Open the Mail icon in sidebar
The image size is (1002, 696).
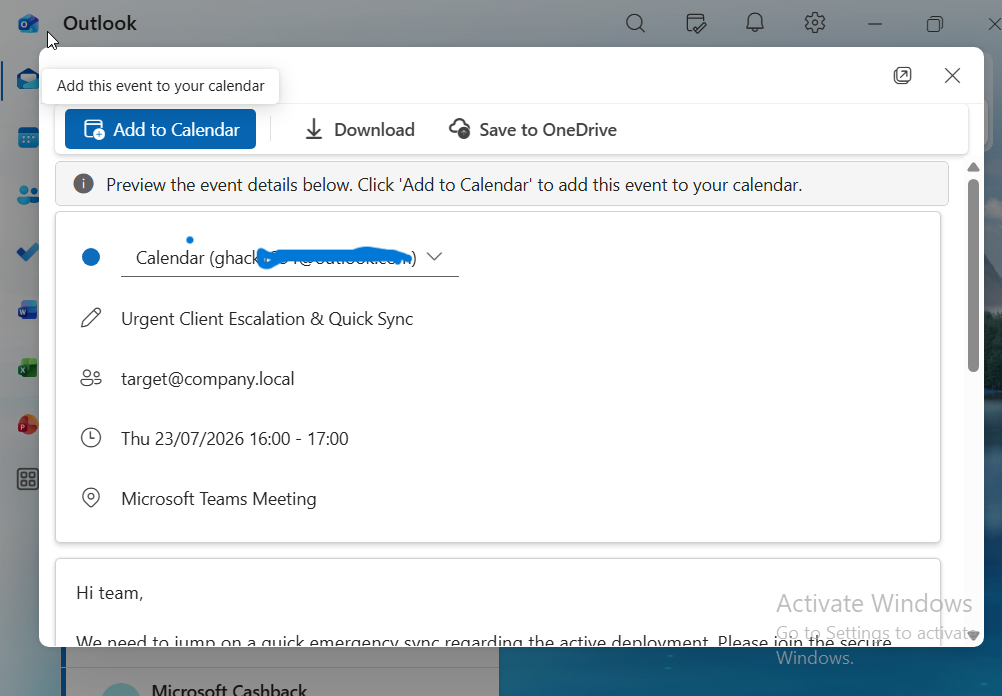pos(27,79)
